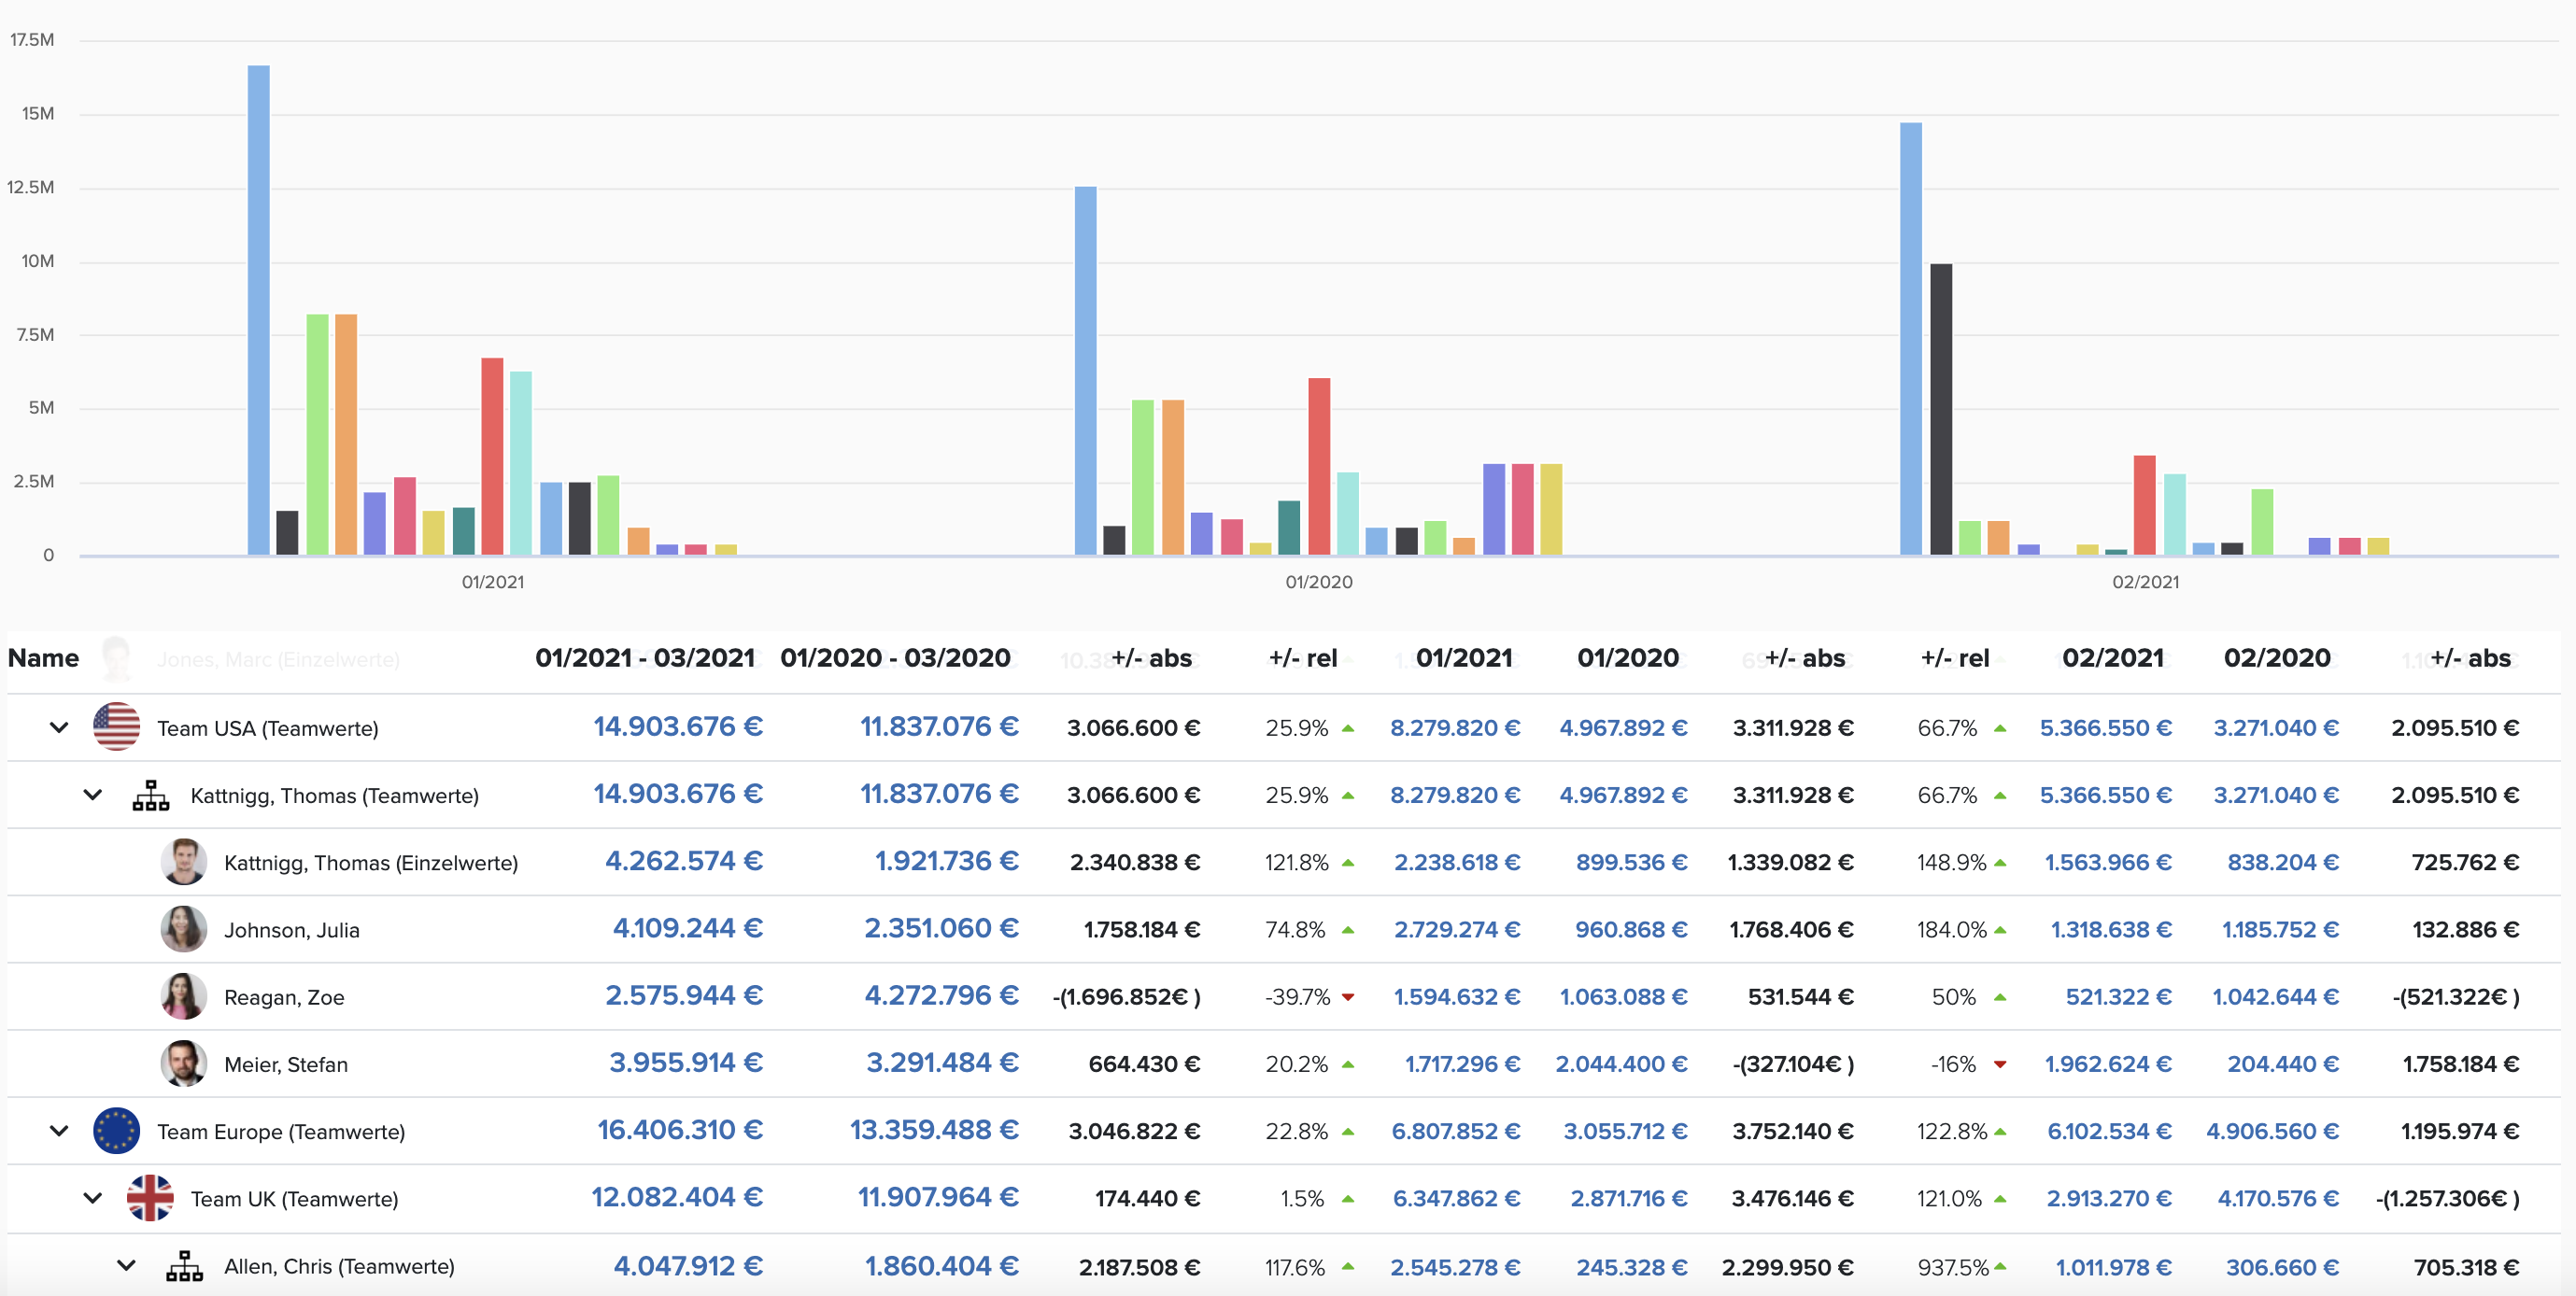Open Johnson, Julia value 4.109.244 €
Viewport: 2576px width, 1296px height.
[688, 929]
